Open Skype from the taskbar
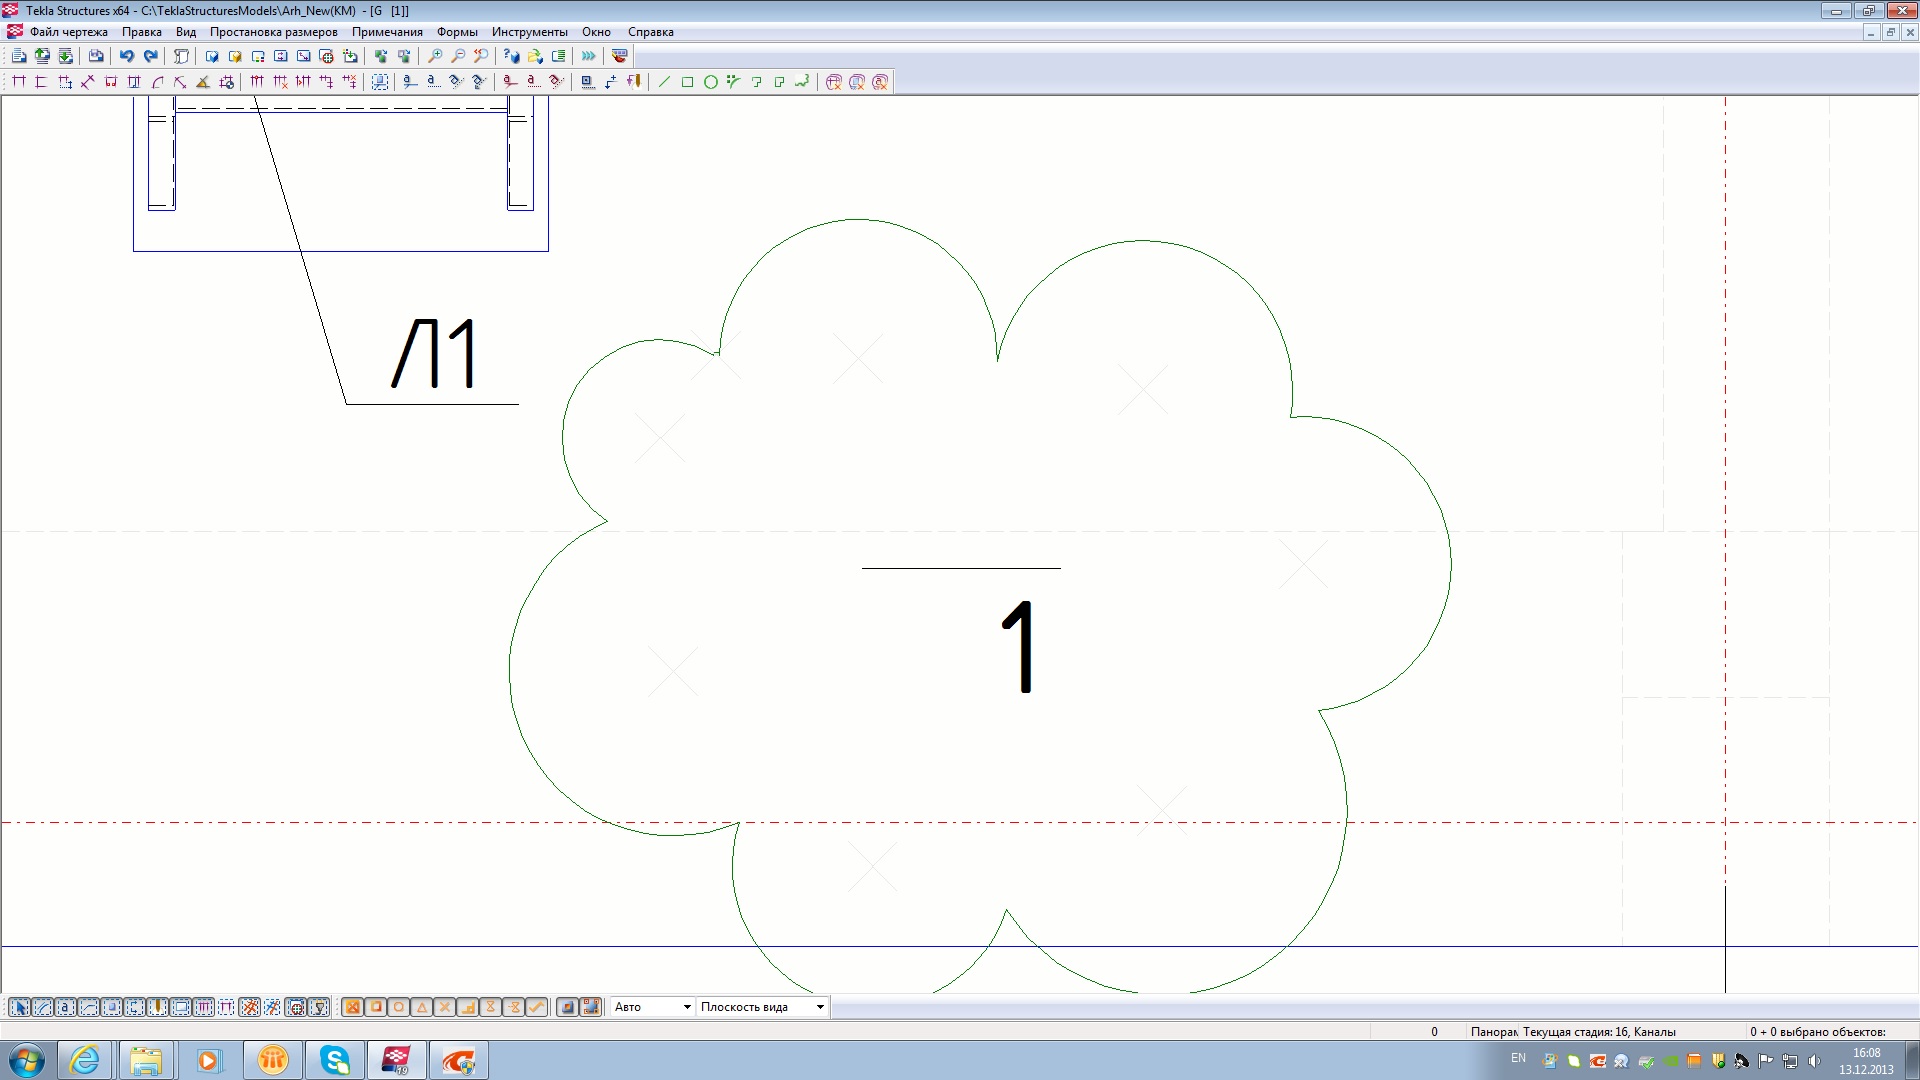Screen dimensions: 1920x1080 [334, 1060]
